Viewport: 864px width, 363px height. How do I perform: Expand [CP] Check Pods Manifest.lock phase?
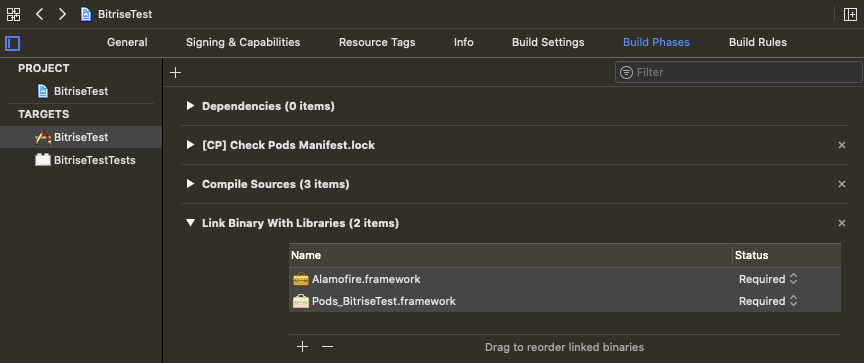click(x=191, y=145)
